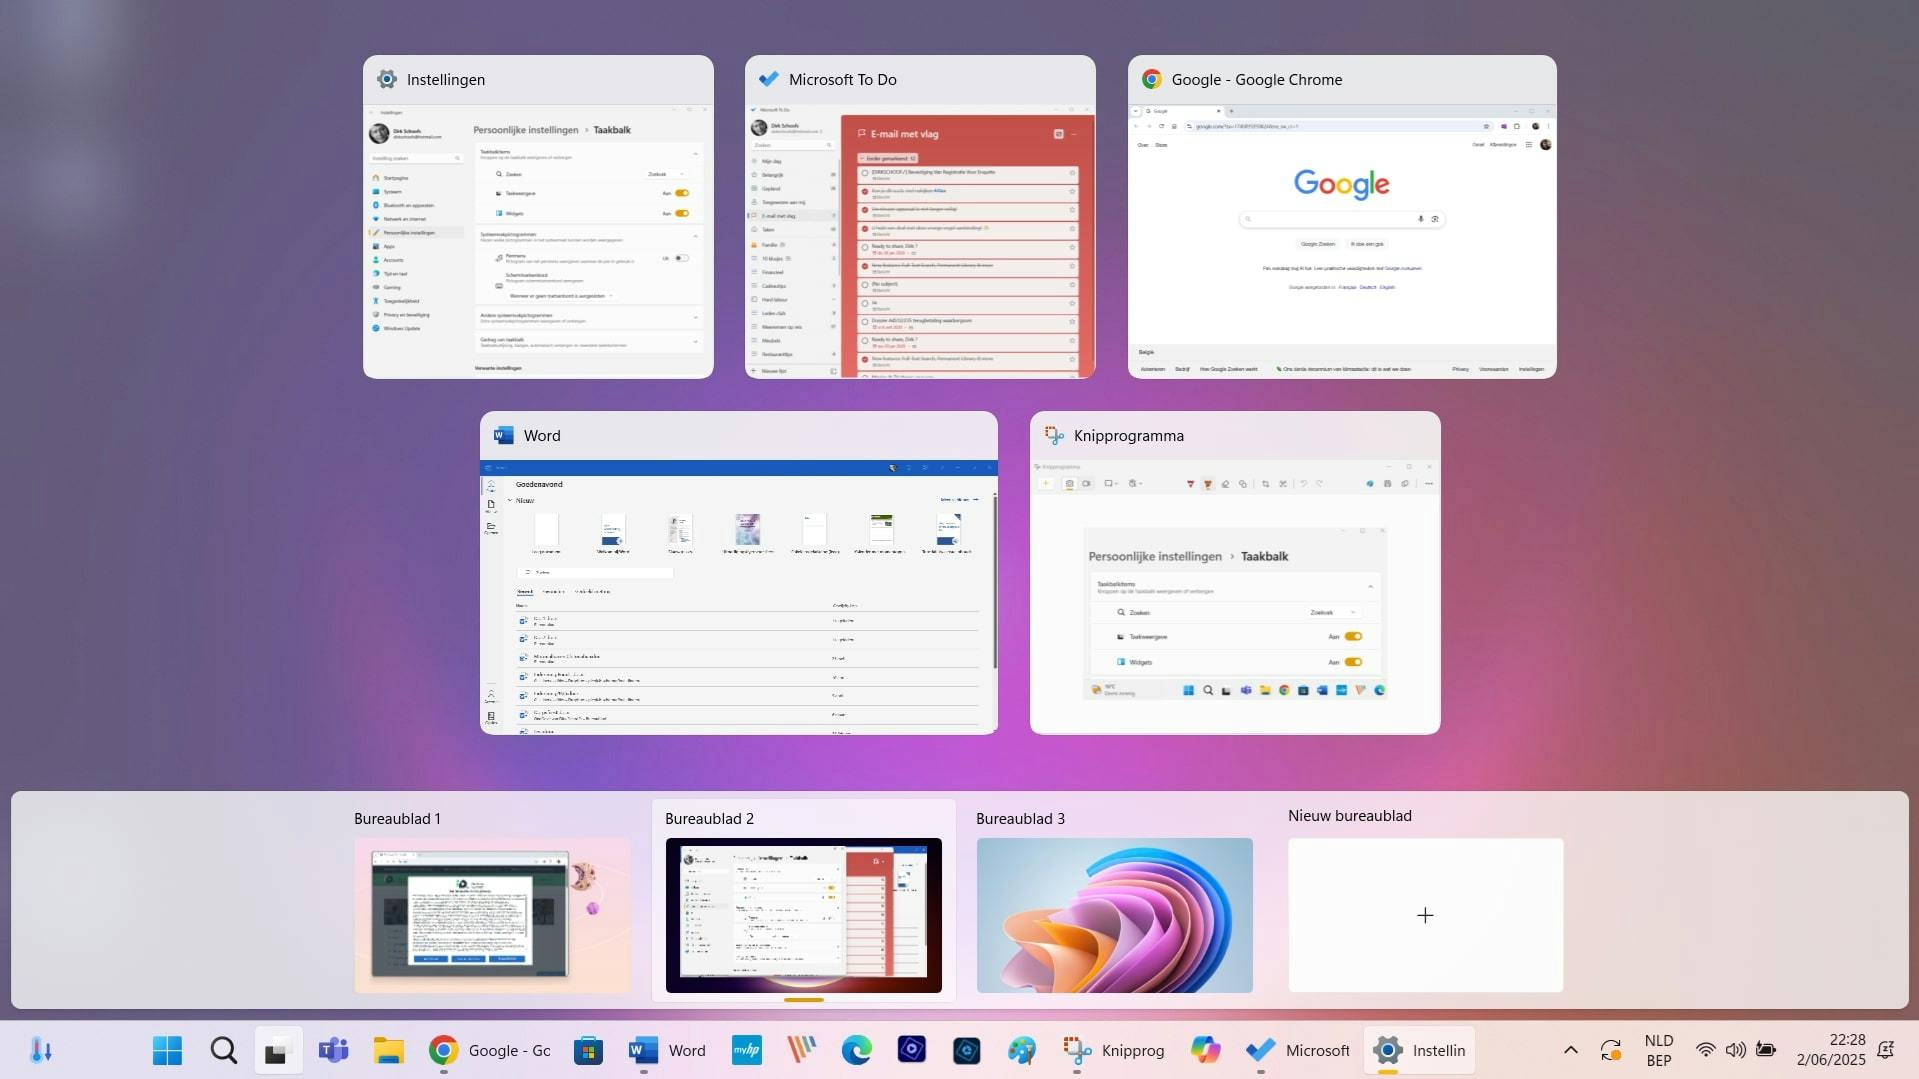Click the 'Bureaublad 1' desktop name label
This screenshot has width=1919, height=1079.
click(397, 819)
